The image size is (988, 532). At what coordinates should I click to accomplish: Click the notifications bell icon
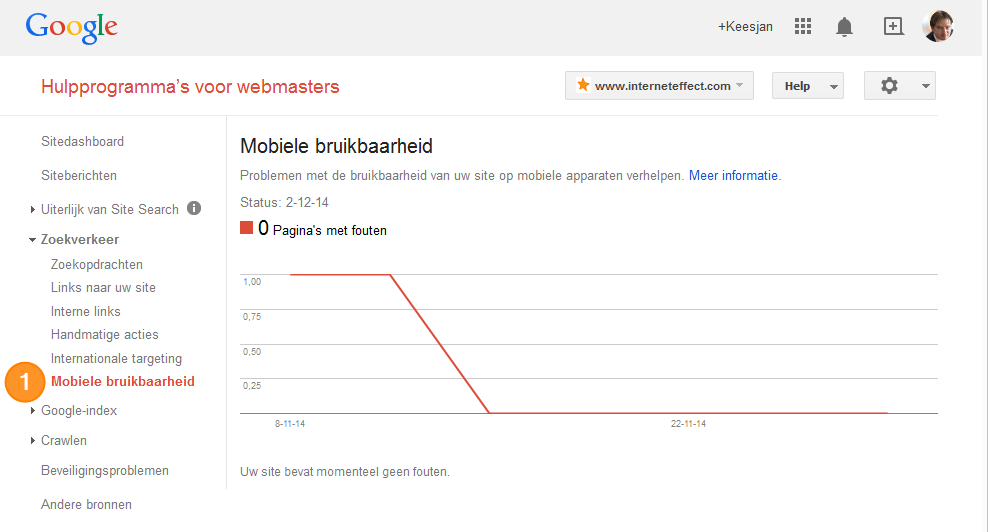[x=844, y=26]
